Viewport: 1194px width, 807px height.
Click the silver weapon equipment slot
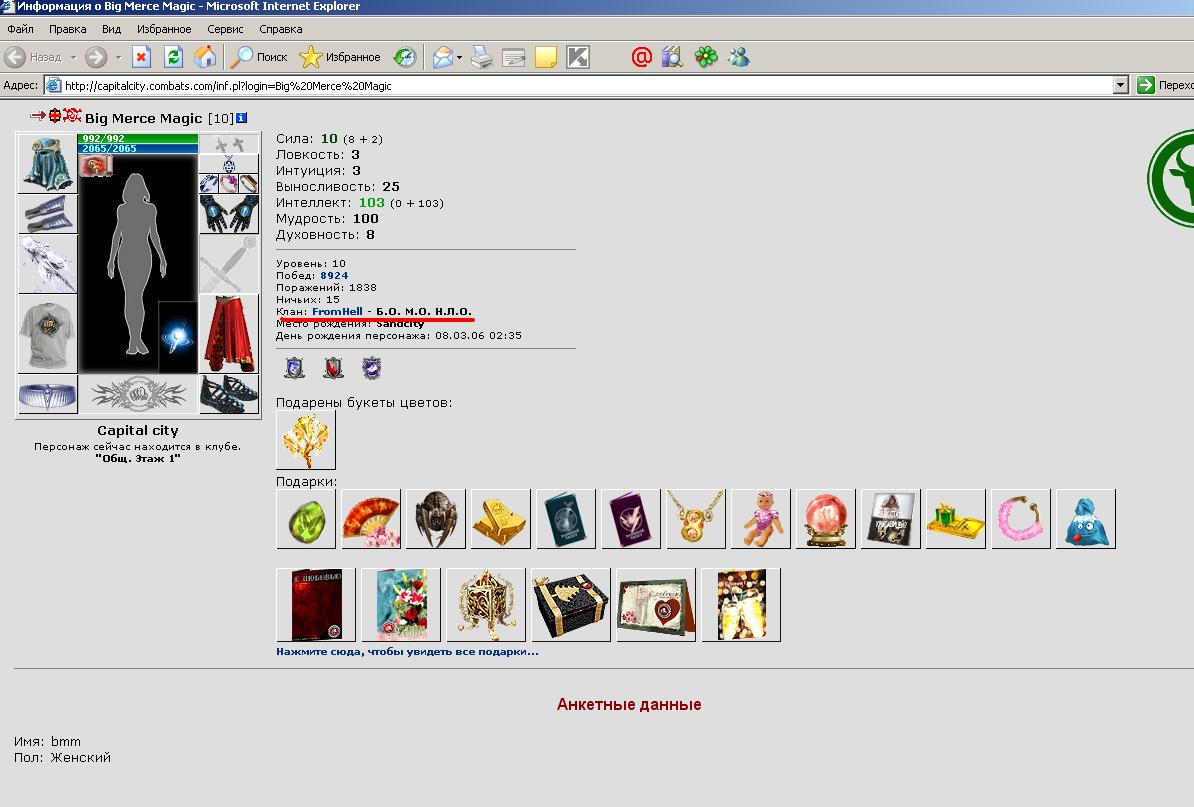click(x=47, y=263)
